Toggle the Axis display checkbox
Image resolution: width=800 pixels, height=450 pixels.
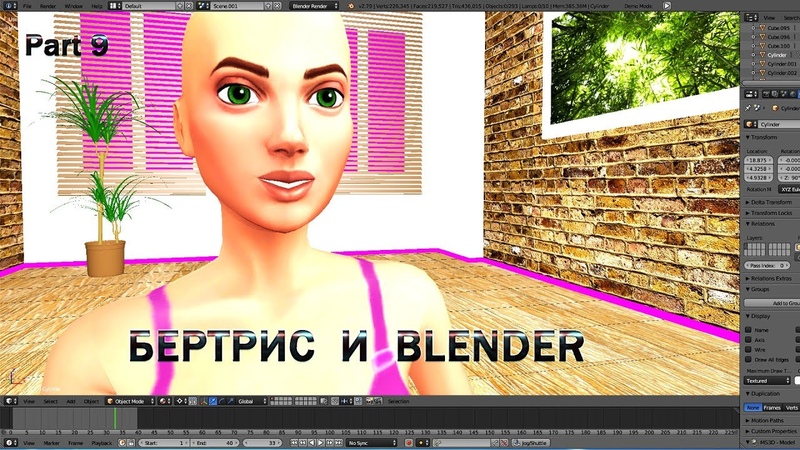748,340
